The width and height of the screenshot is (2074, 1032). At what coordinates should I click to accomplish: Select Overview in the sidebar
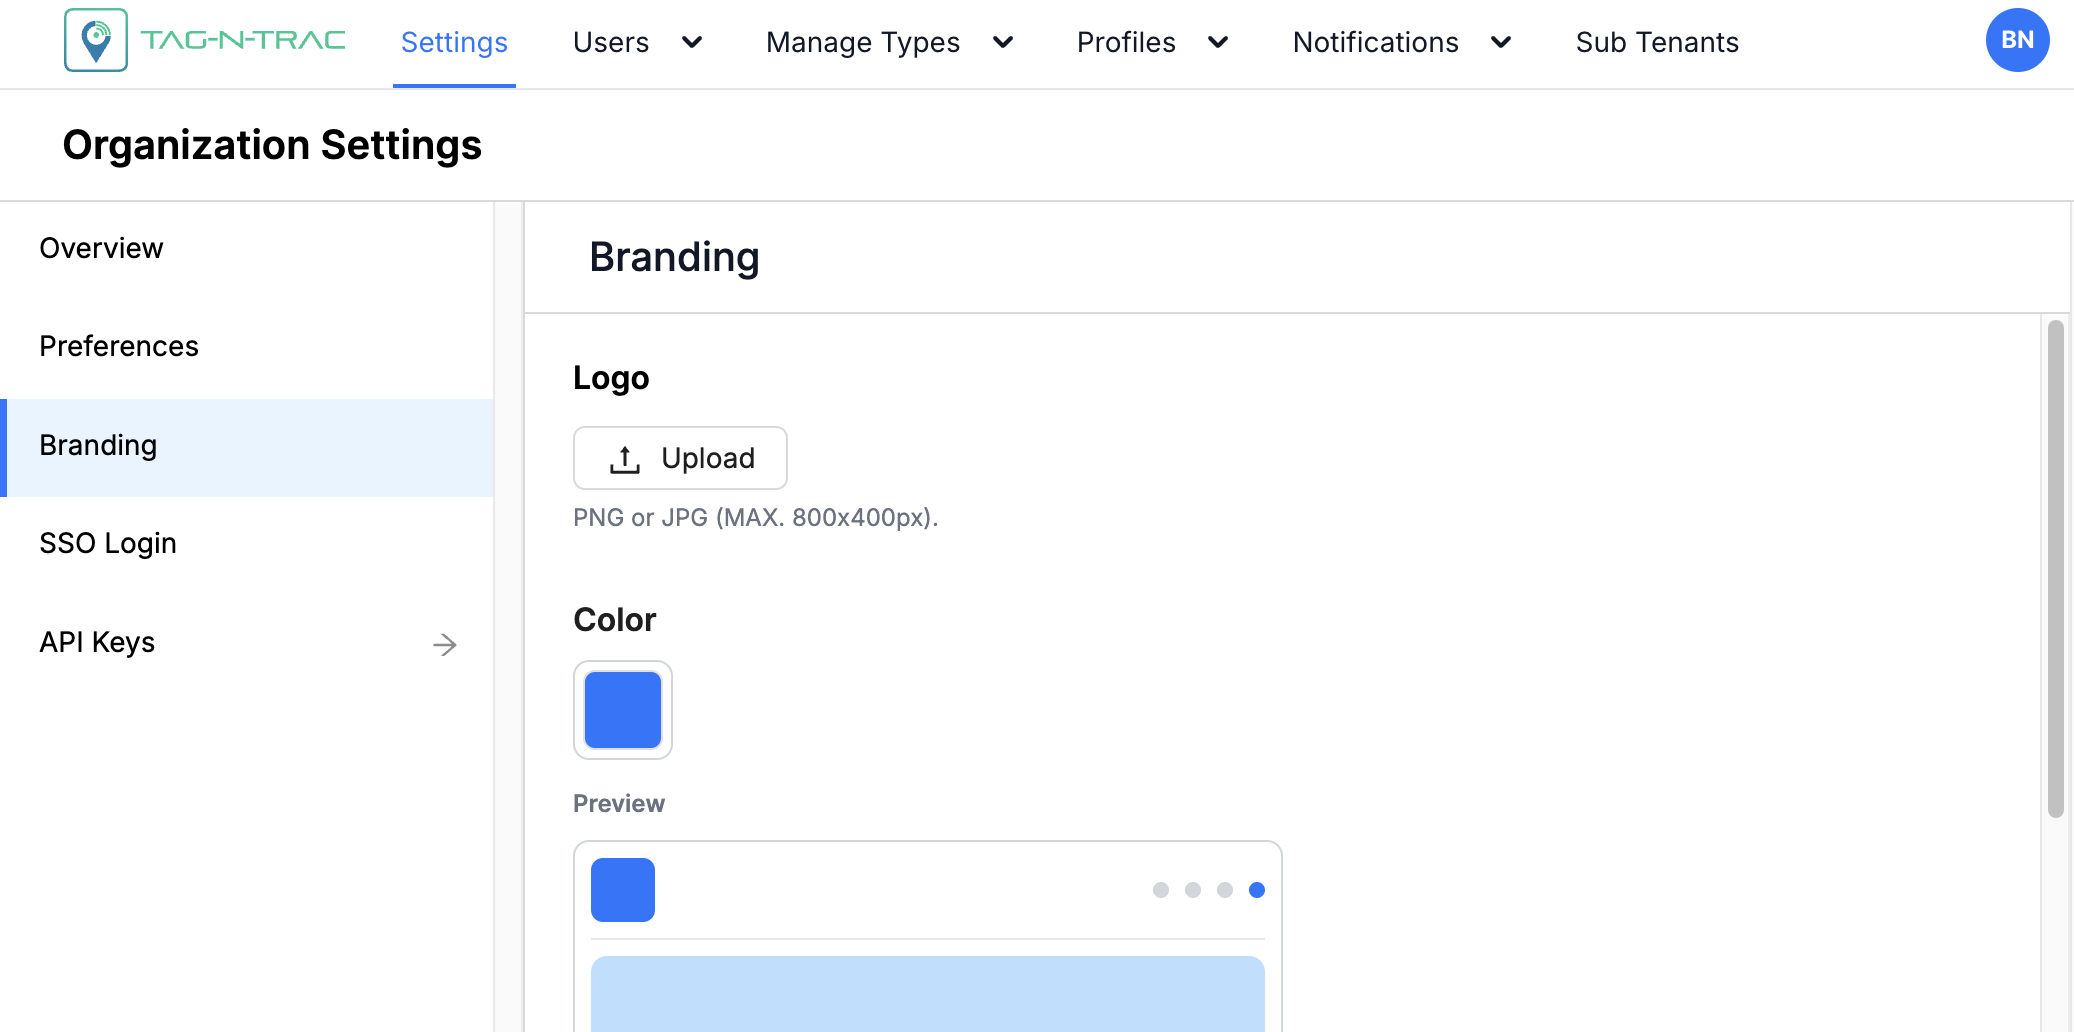tap(101, 248)
